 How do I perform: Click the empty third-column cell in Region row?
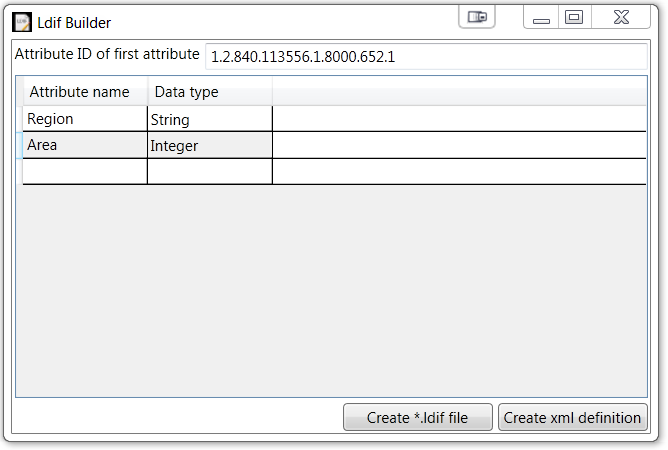tap(459, 119)
